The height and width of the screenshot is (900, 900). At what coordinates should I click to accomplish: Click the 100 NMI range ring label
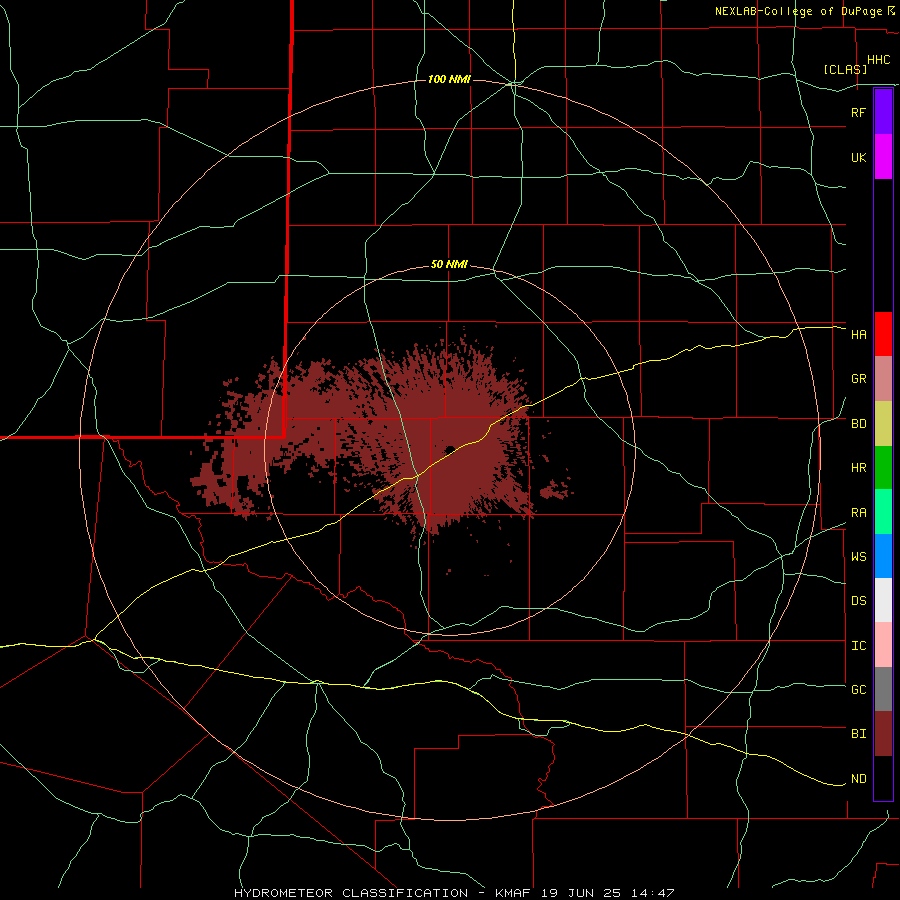[x=449, y=79]
